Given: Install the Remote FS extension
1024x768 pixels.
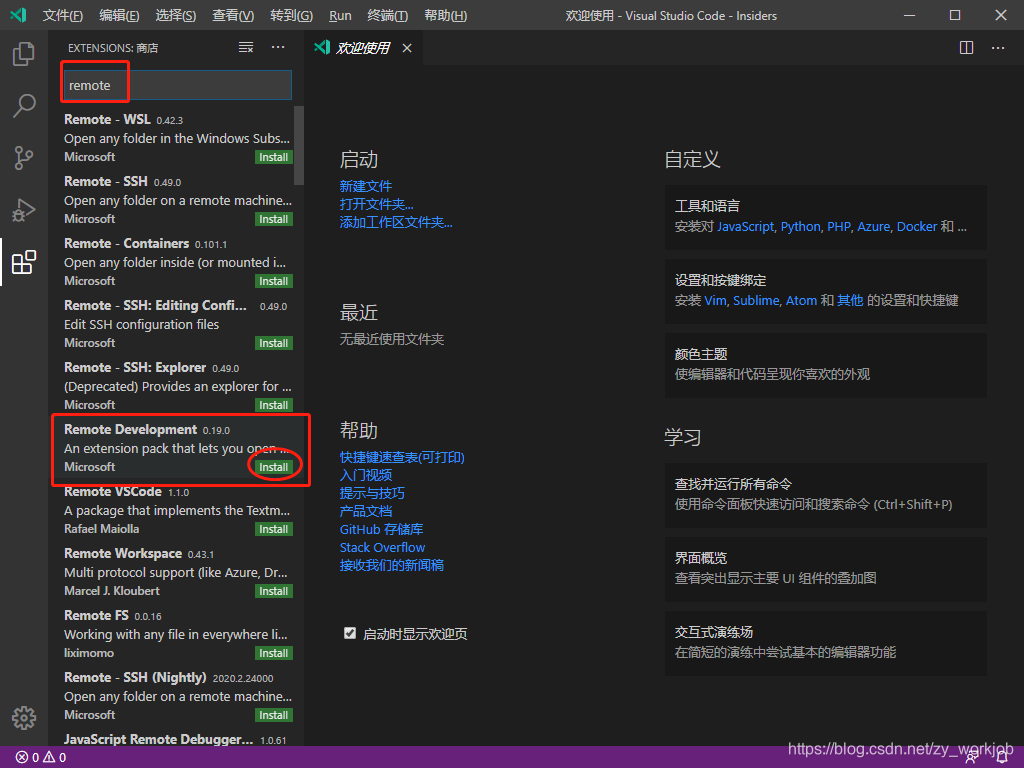Looking at the screenshot, I should [274, 654].
